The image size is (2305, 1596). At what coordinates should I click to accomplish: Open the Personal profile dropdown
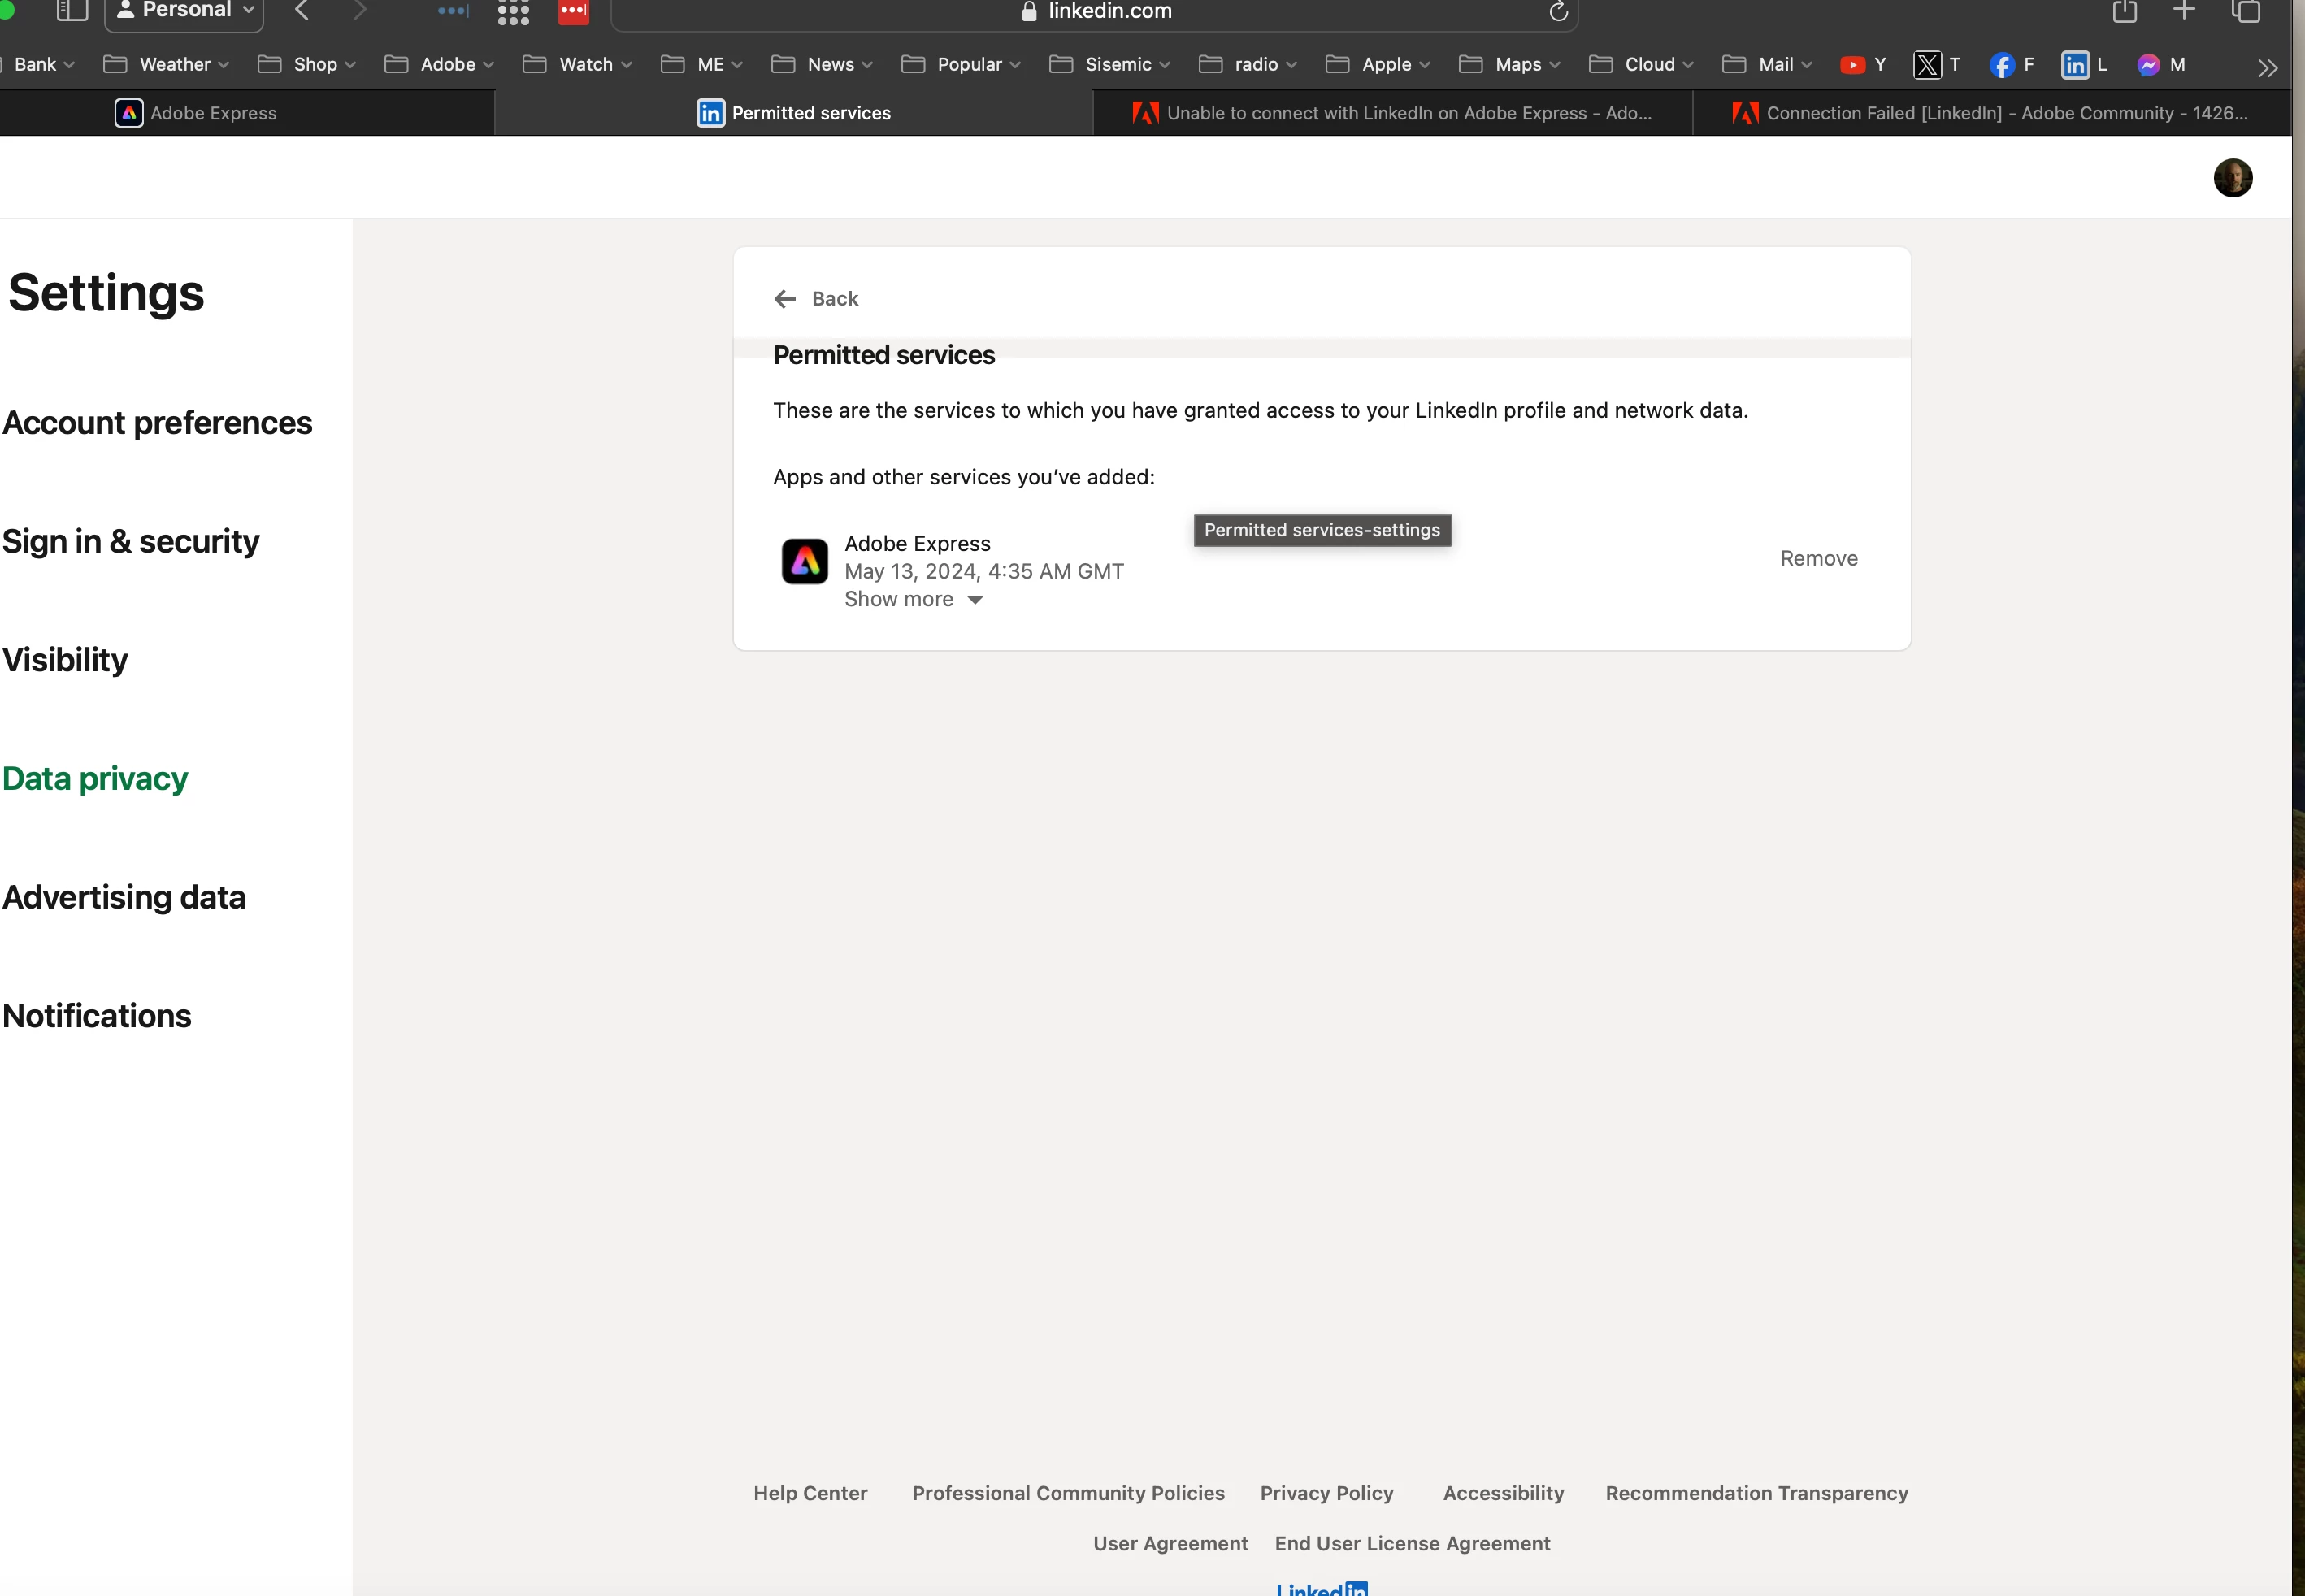(x=184, y=11)
